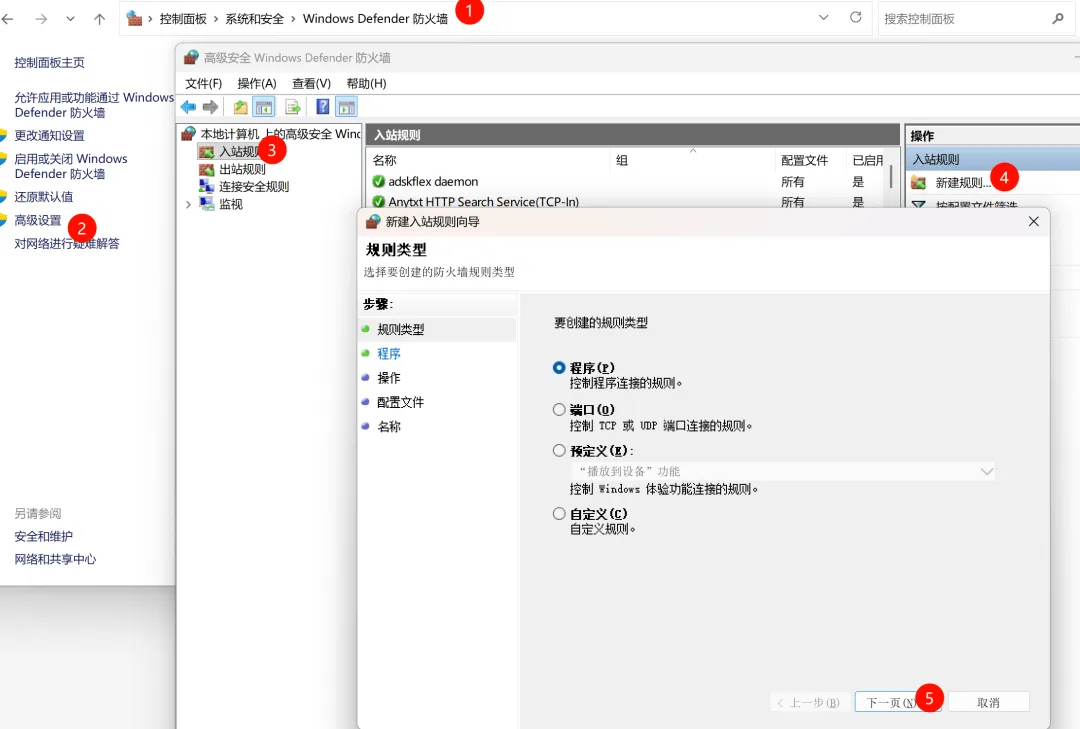Open 允许应用或功能通过 Windows Defender 防火墙

(94, 105)
